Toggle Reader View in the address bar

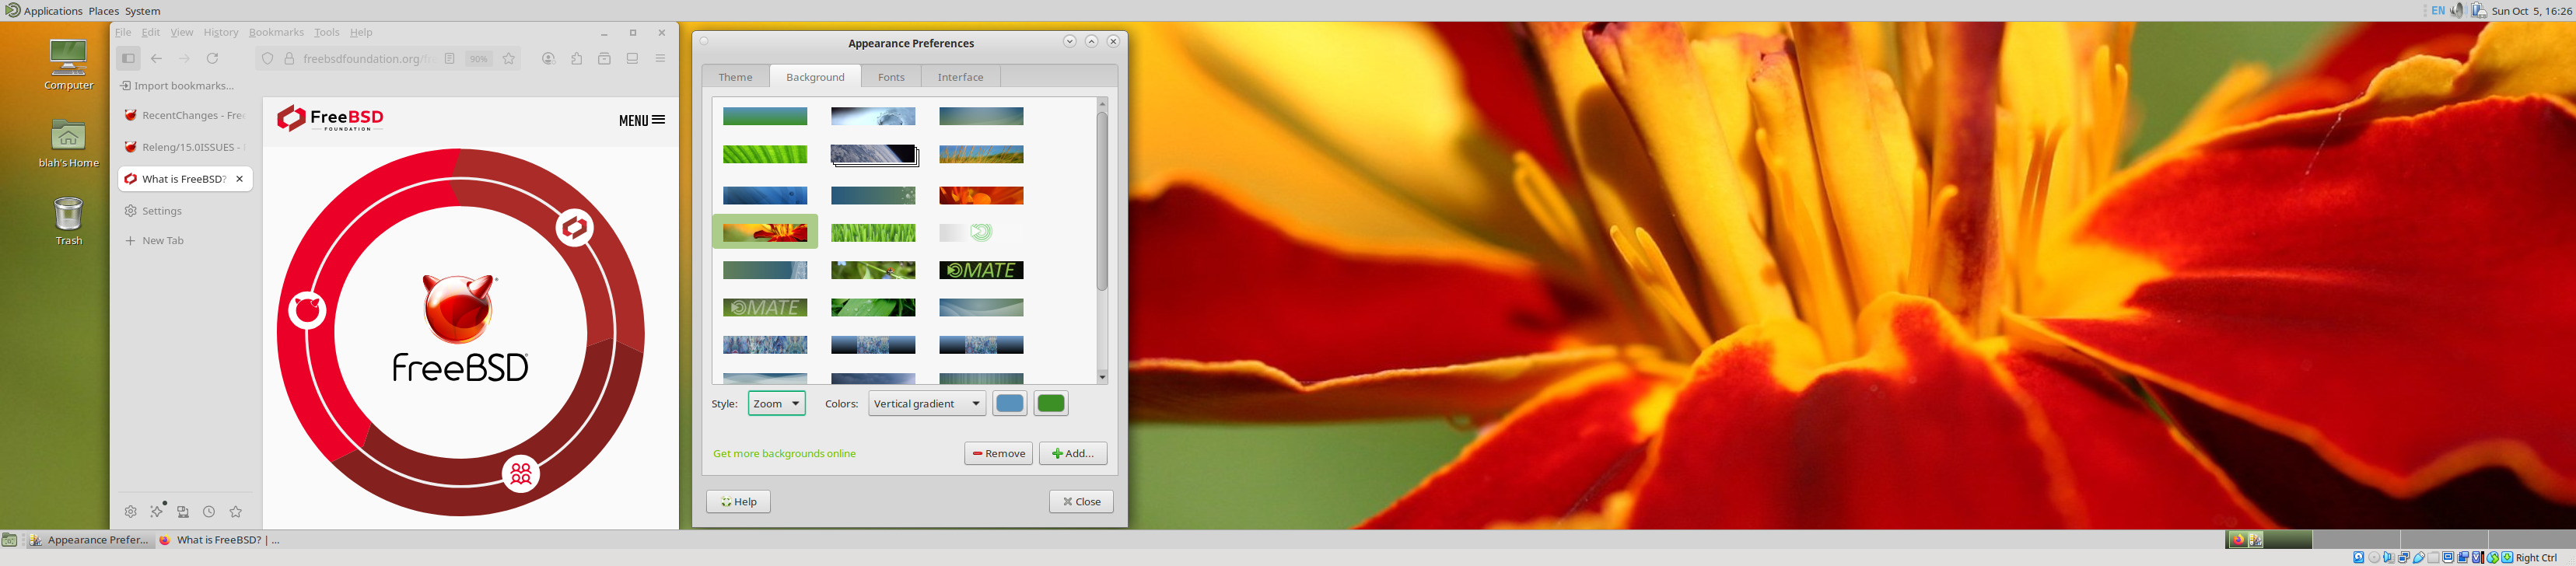tap(450, 59)
